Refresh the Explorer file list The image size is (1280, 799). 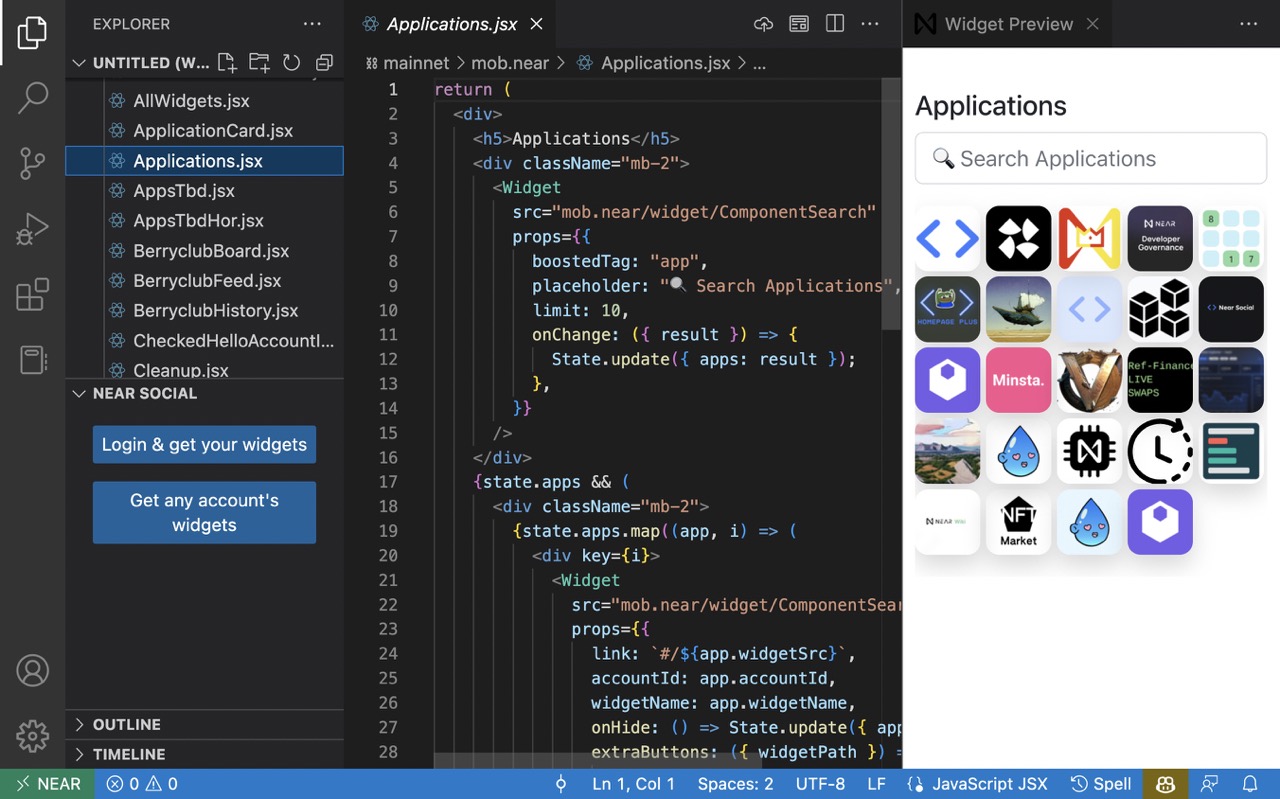(291, 62)
